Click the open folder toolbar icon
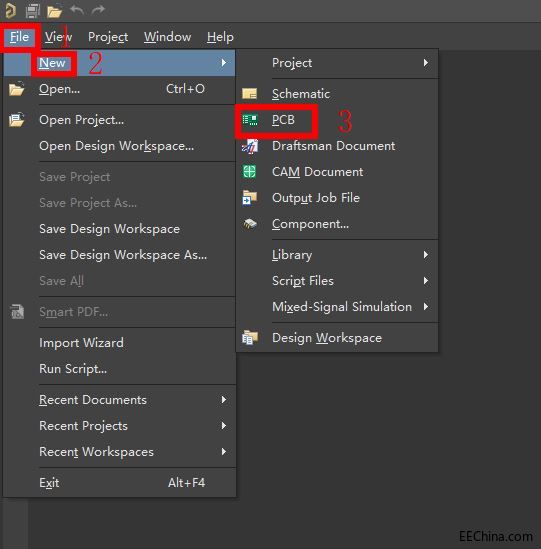The image size is (541, 549). tap(54, 11)
